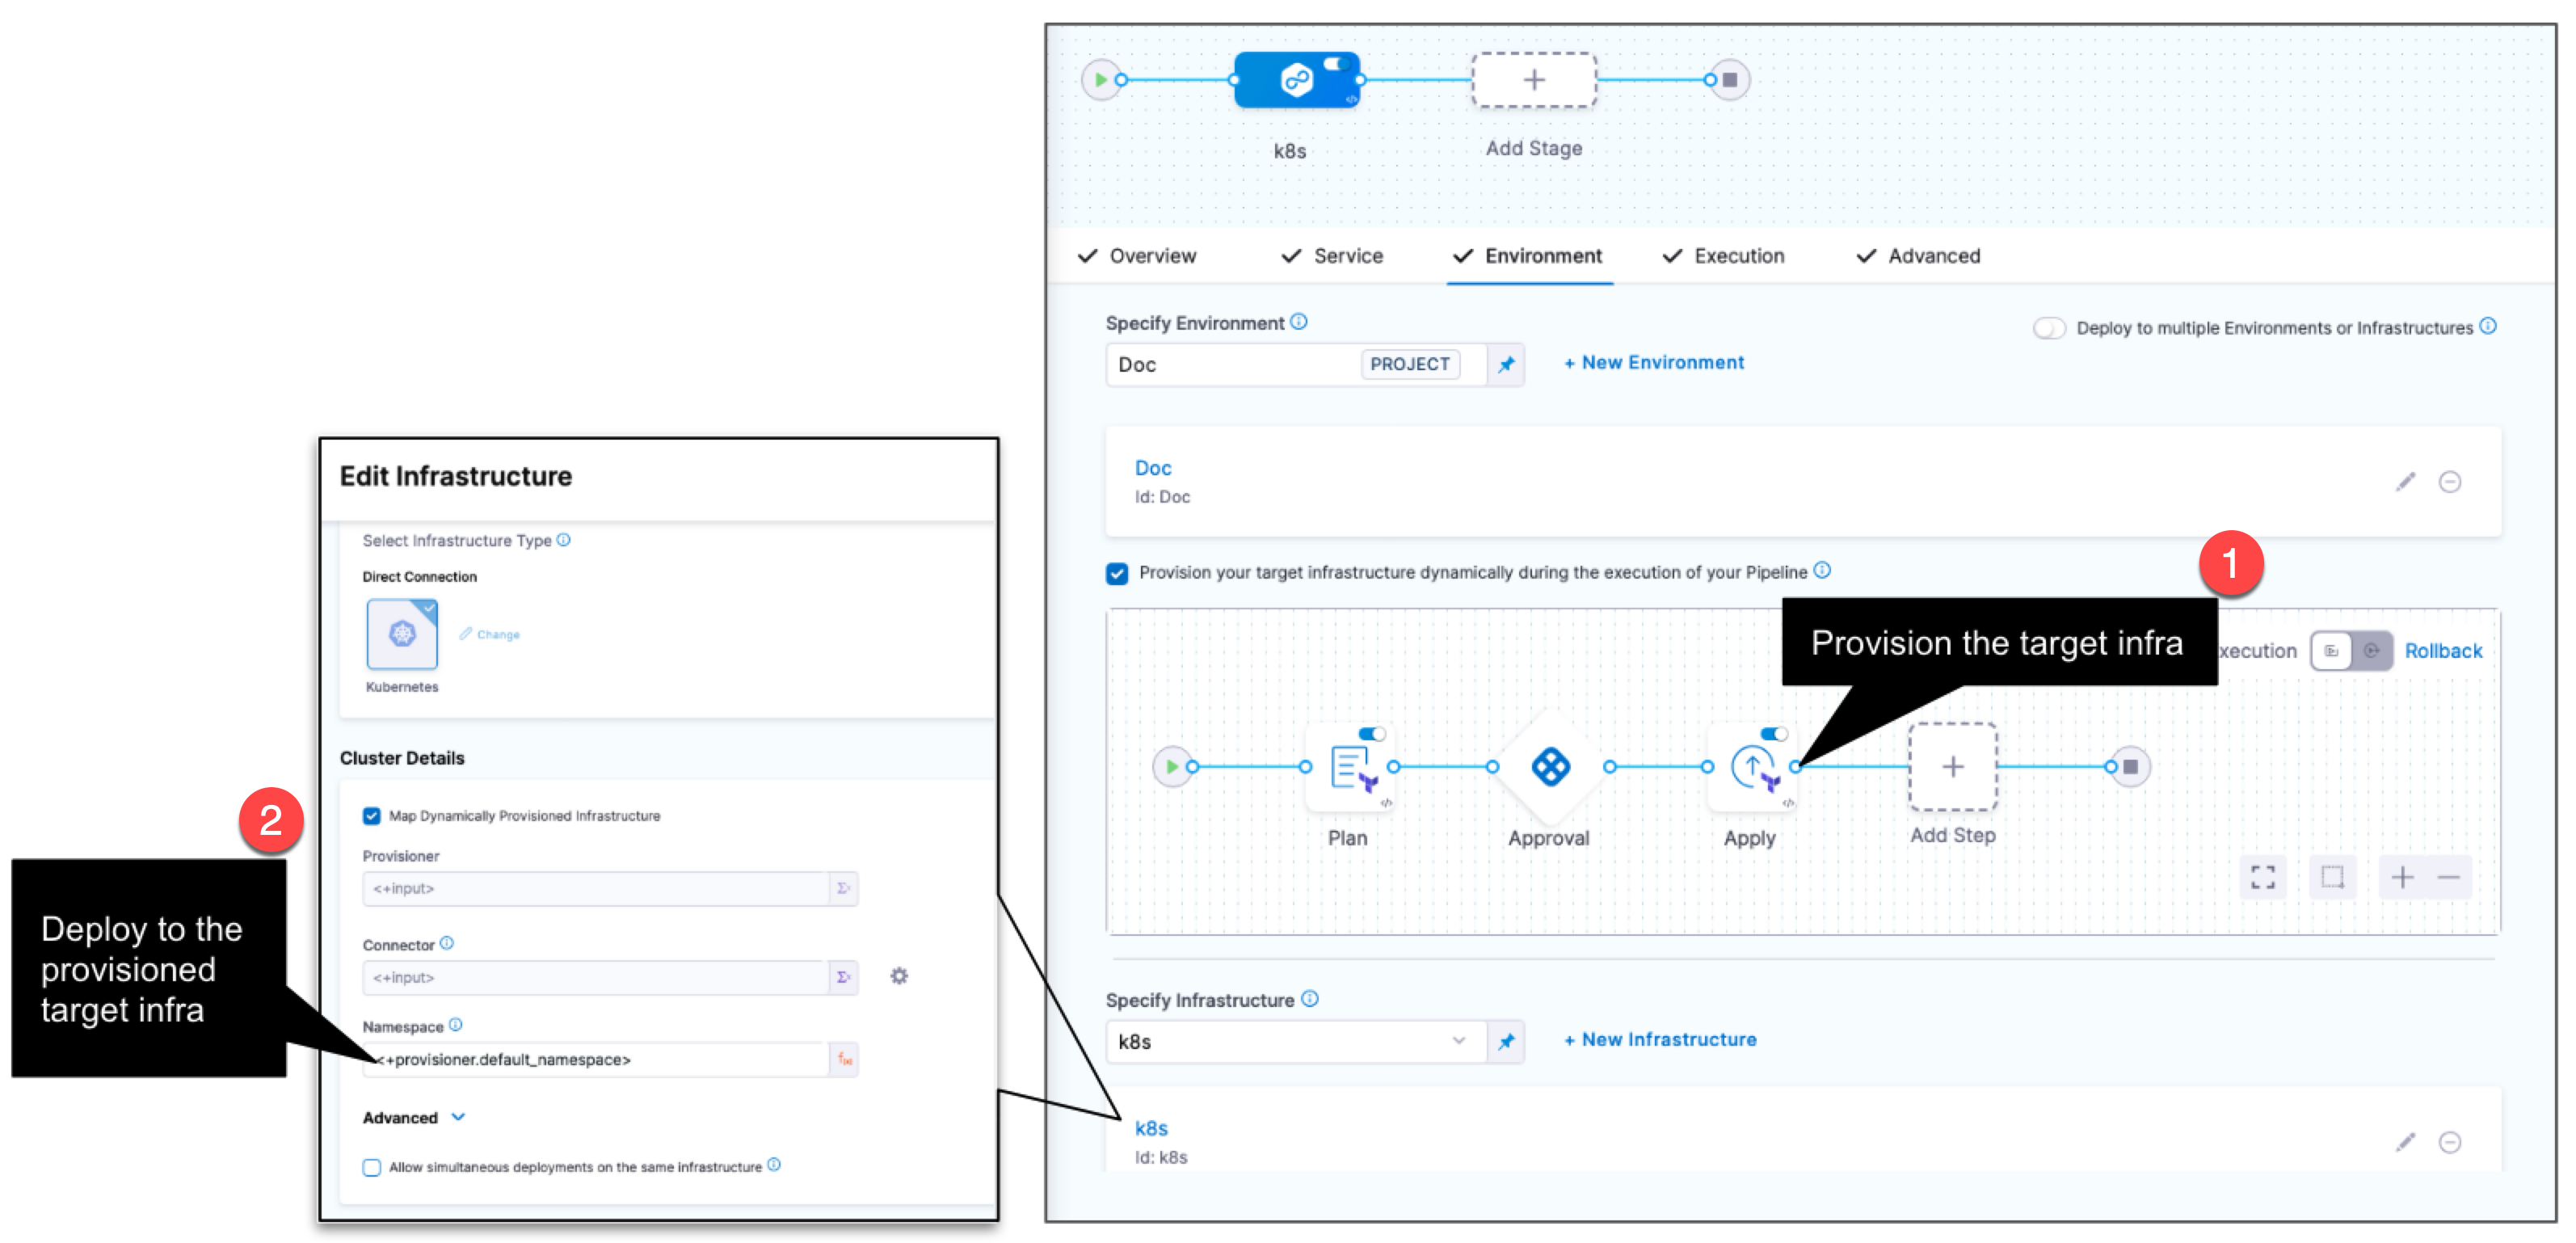Image resolution: width=2576 pixels, height=1243 pixels.
Task: Uncheck Provision your target infrastructure dynamically
Action: tap(1117, 573)
